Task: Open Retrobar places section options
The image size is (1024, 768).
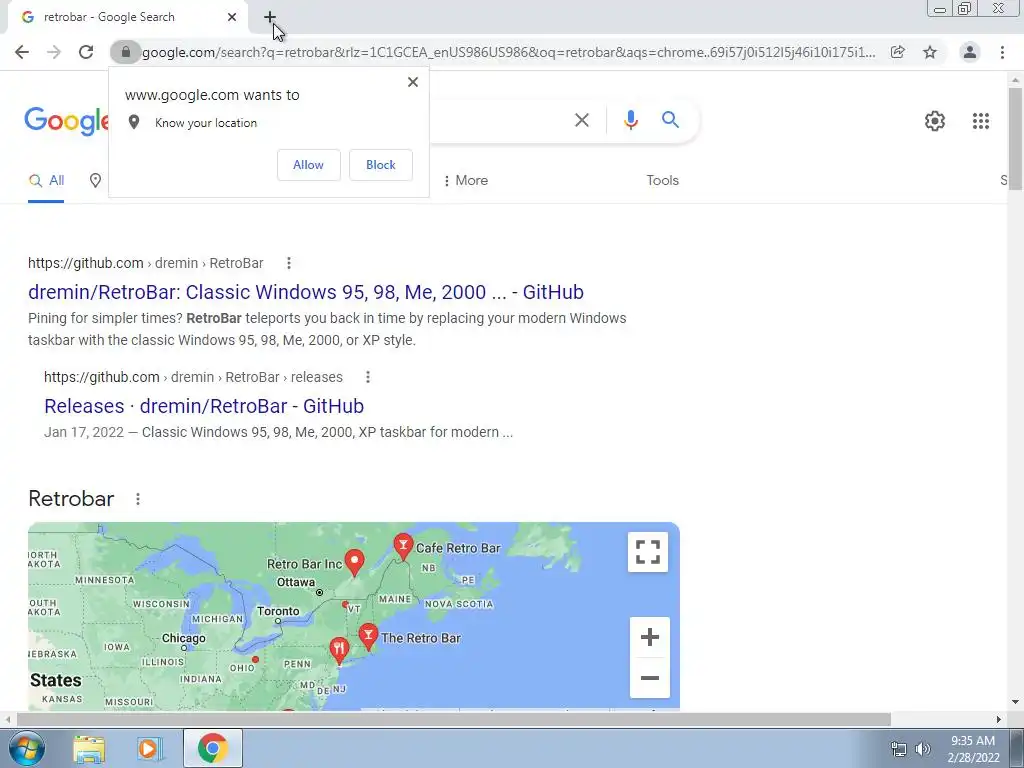Action: 138,499
